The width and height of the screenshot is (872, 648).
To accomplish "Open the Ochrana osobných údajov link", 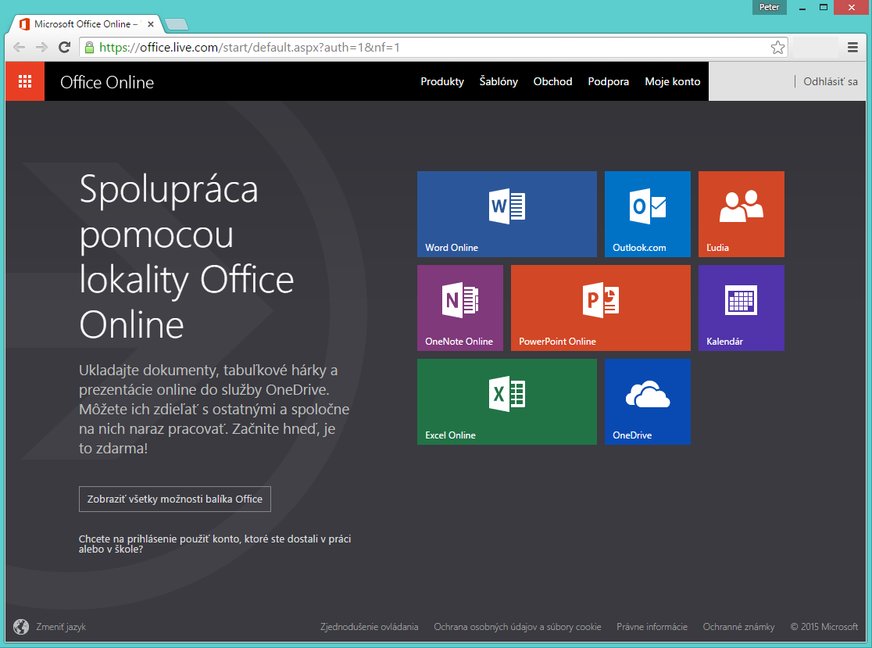I will [x=517, y=627].
